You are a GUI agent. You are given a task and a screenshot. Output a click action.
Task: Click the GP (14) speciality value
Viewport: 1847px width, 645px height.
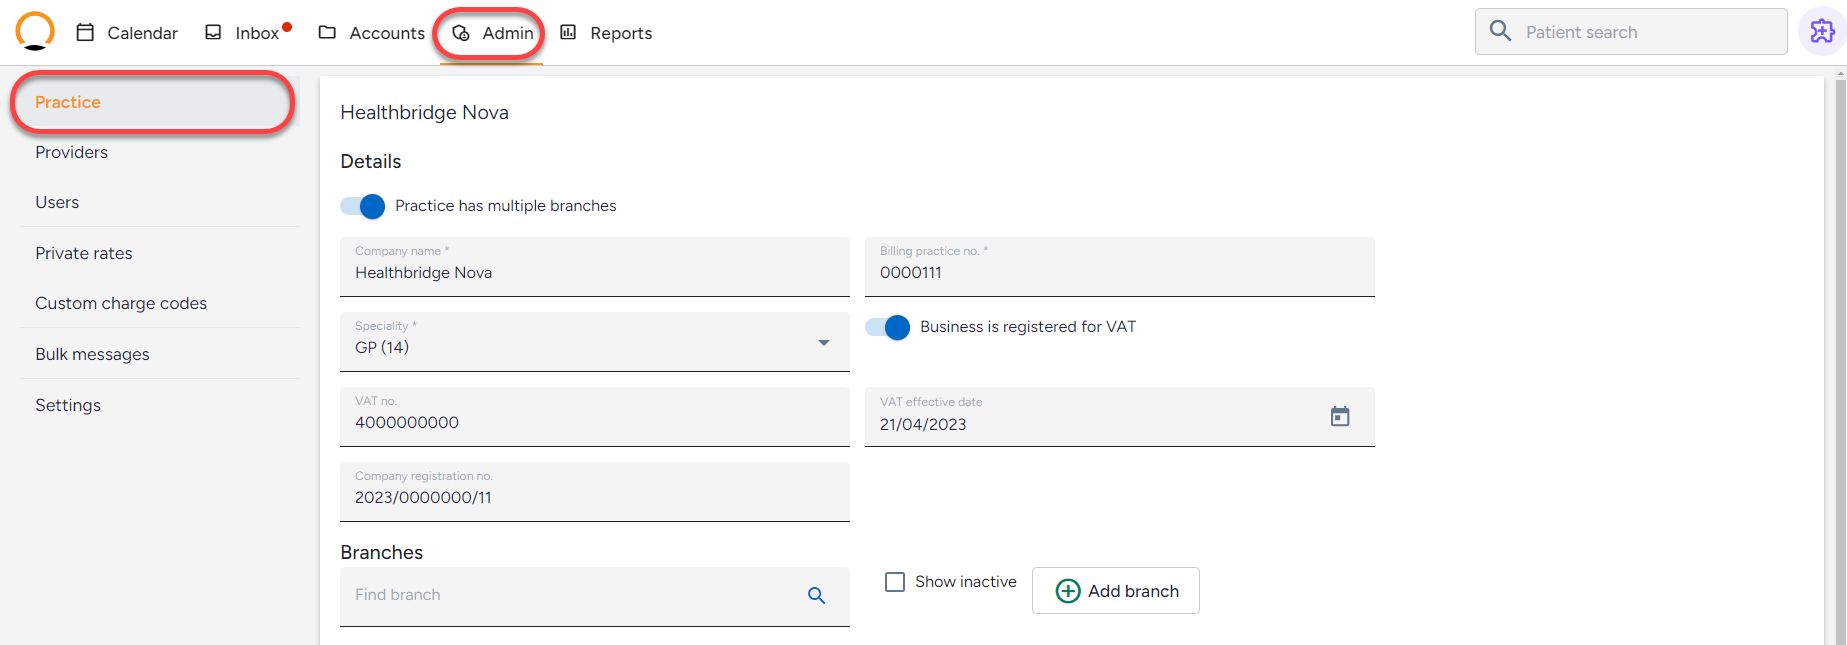pyautogui.click(x=382, y=348)
